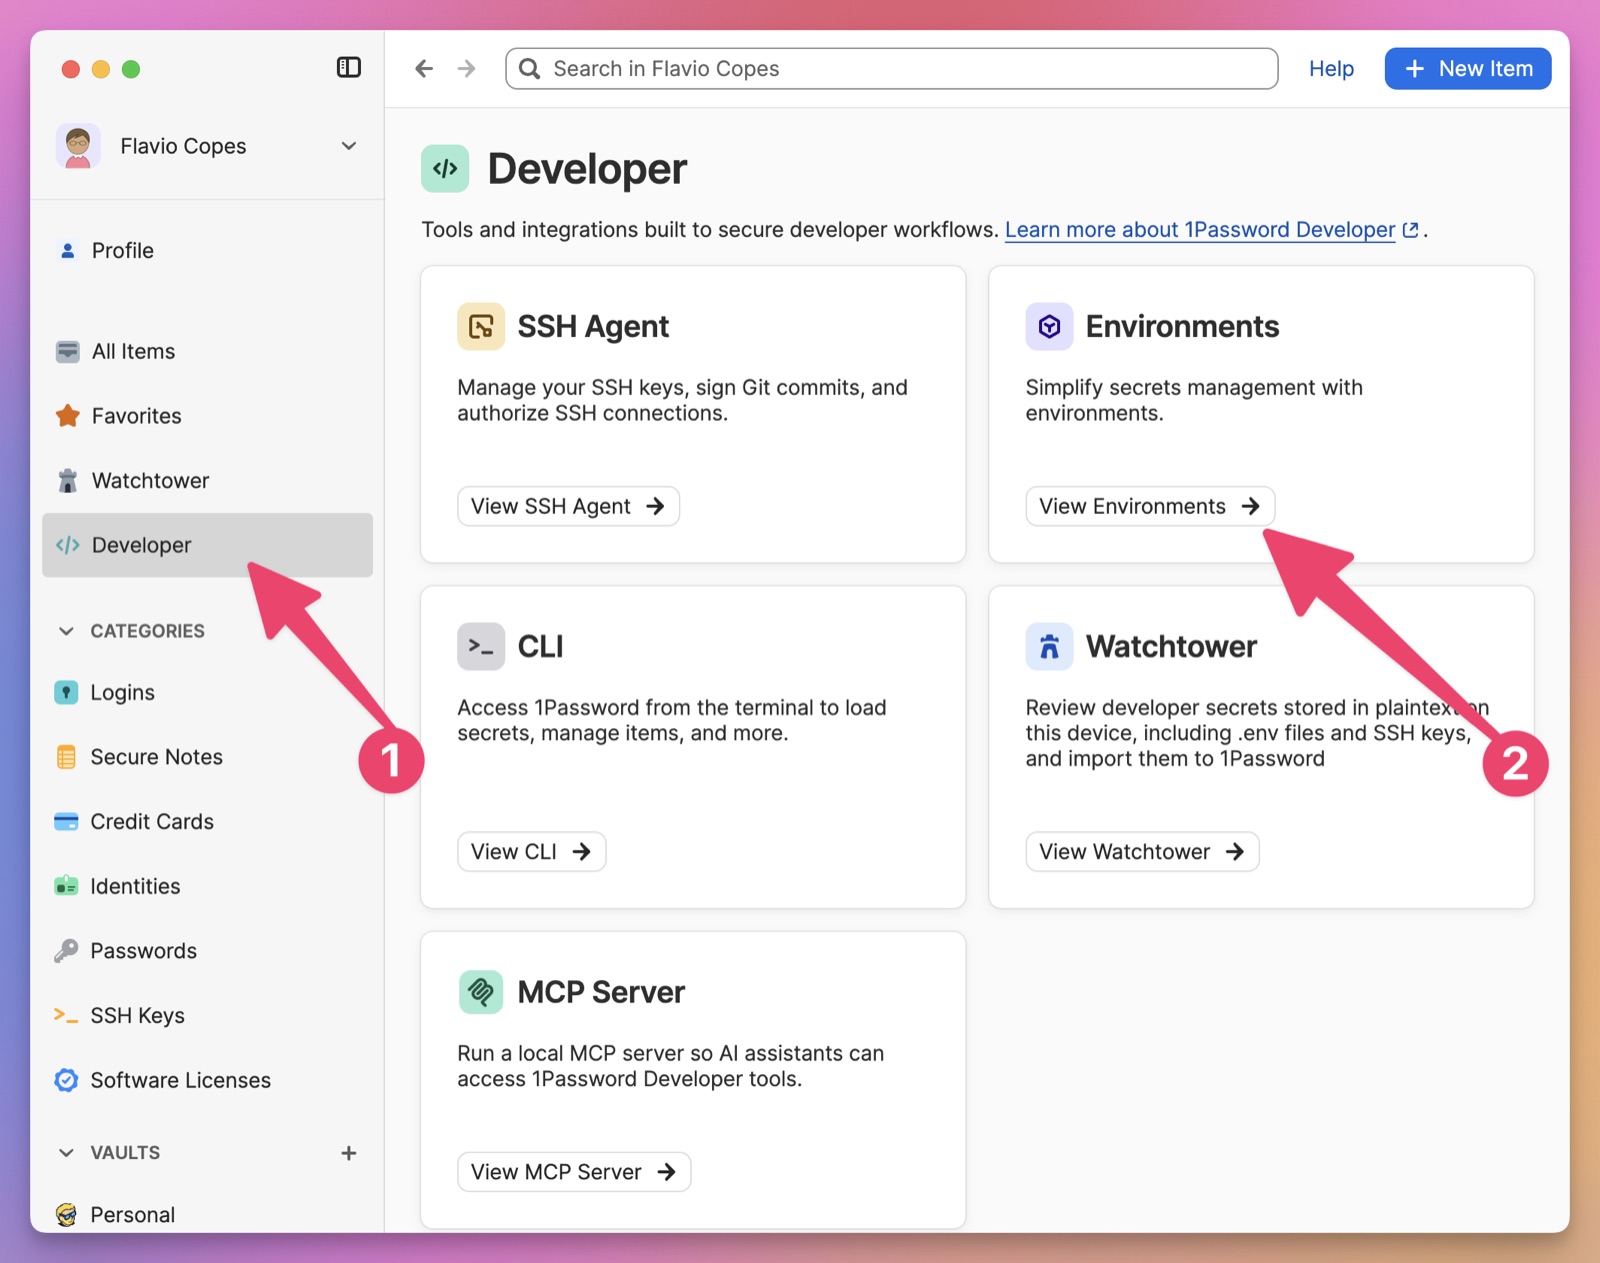Open the Personal vault
This screenshot has width=1600, height=1263.
point(207,1213)
